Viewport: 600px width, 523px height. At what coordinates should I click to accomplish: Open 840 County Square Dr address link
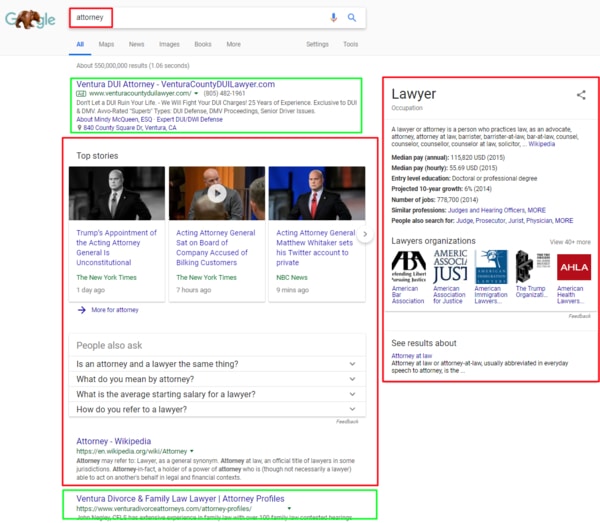coord(130,128)
